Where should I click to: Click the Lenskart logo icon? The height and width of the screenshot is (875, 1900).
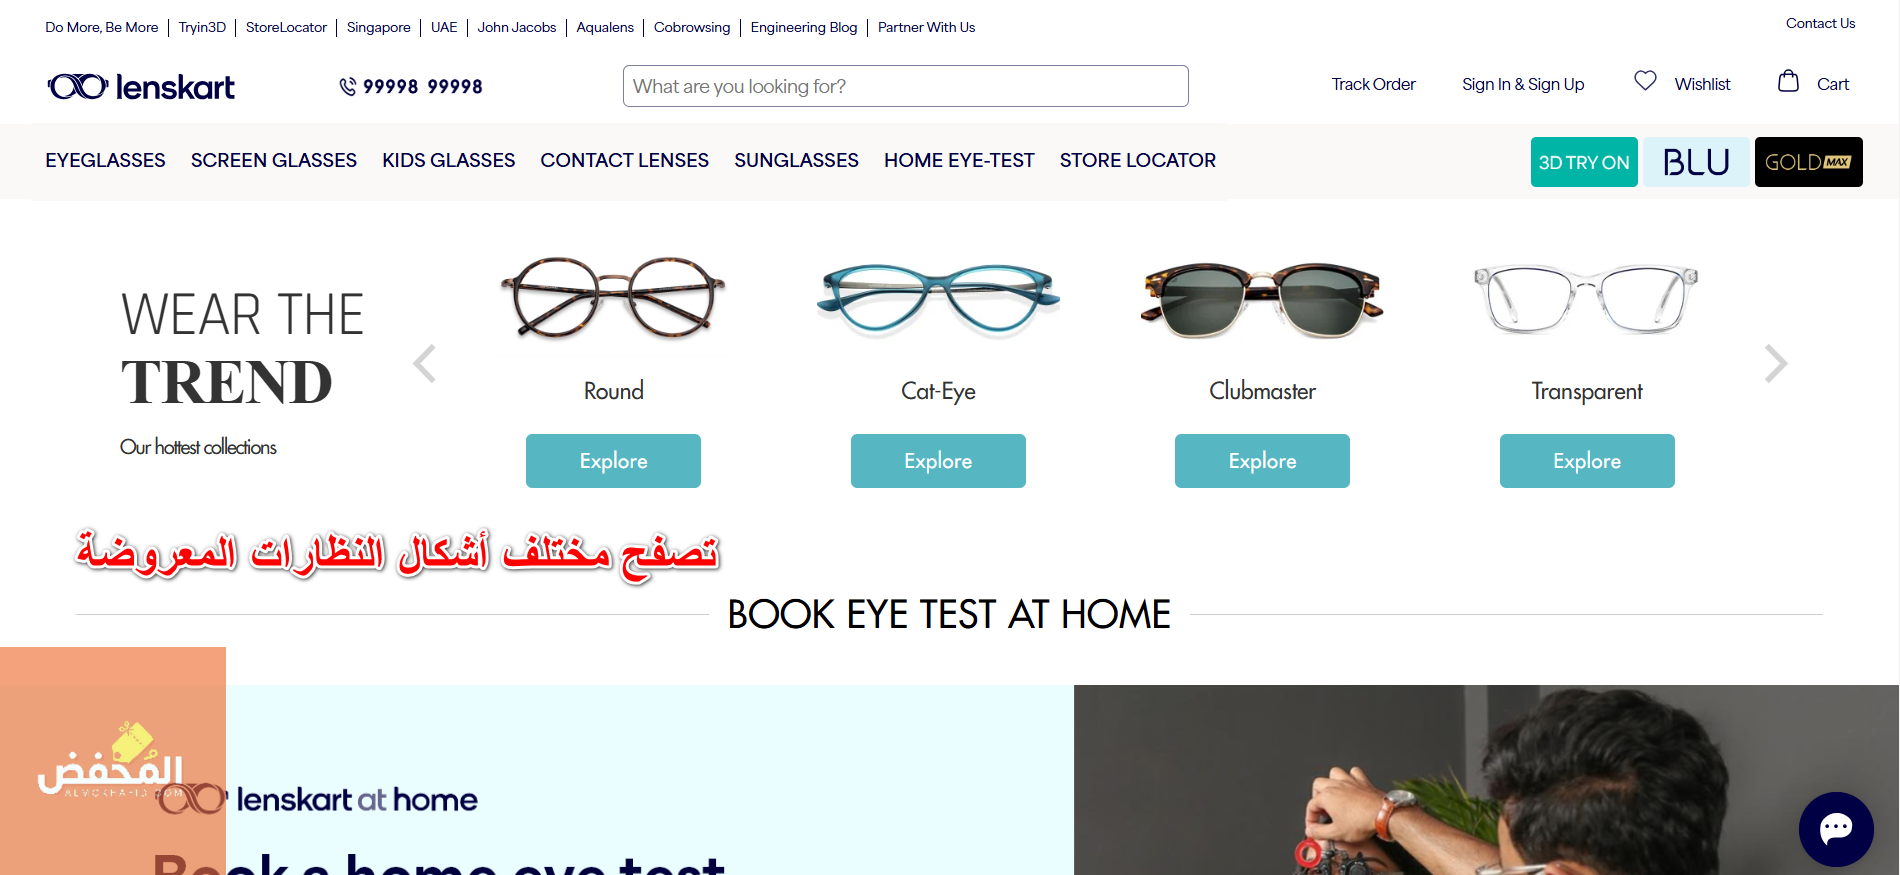point(141,87)
